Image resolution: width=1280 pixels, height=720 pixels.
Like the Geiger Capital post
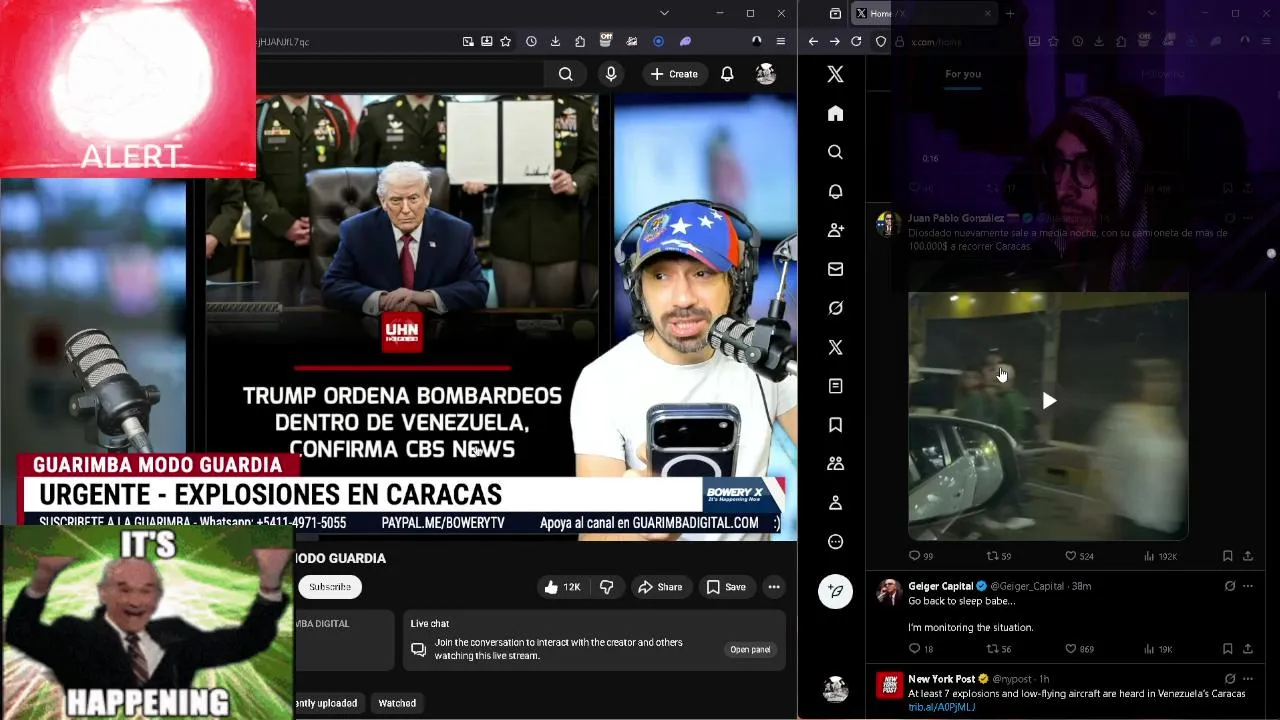[x=1079, y=649]
